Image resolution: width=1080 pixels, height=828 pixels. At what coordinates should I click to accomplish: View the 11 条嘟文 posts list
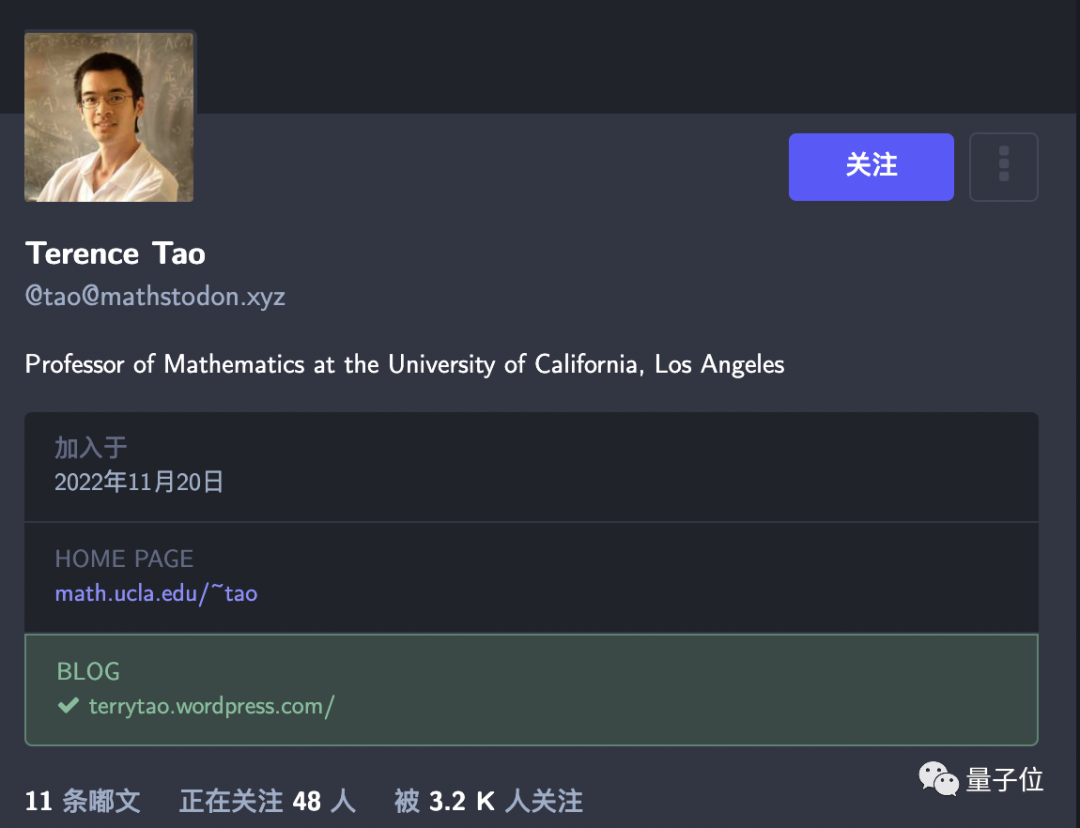point(83,801)
